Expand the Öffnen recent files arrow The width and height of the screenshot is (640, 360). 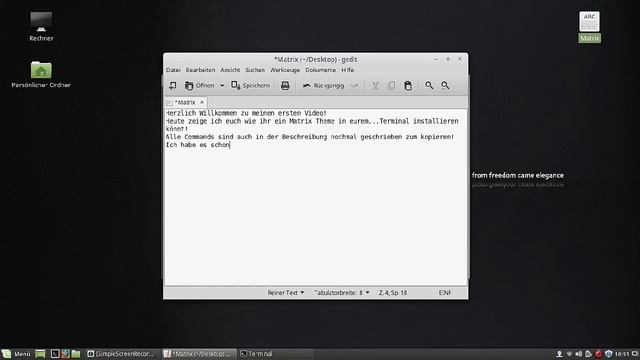point(222,86)
